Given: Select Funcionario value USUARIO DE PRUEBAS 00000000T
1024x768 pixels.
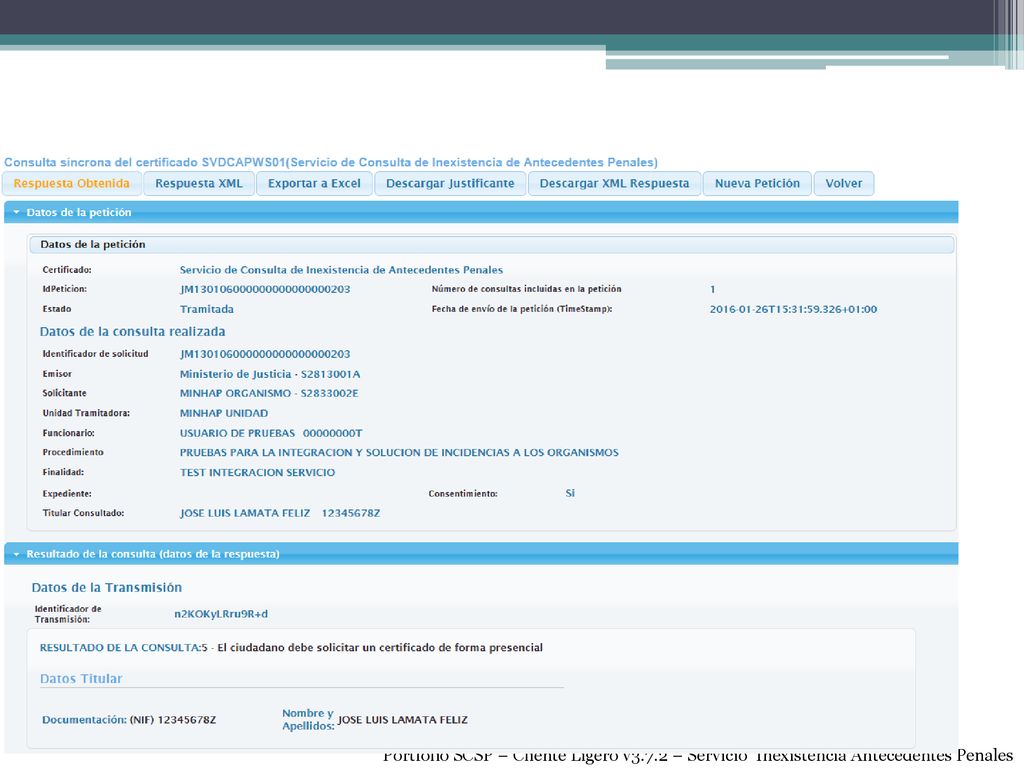Looking at the screenshot, I should [x=270, y=433].
